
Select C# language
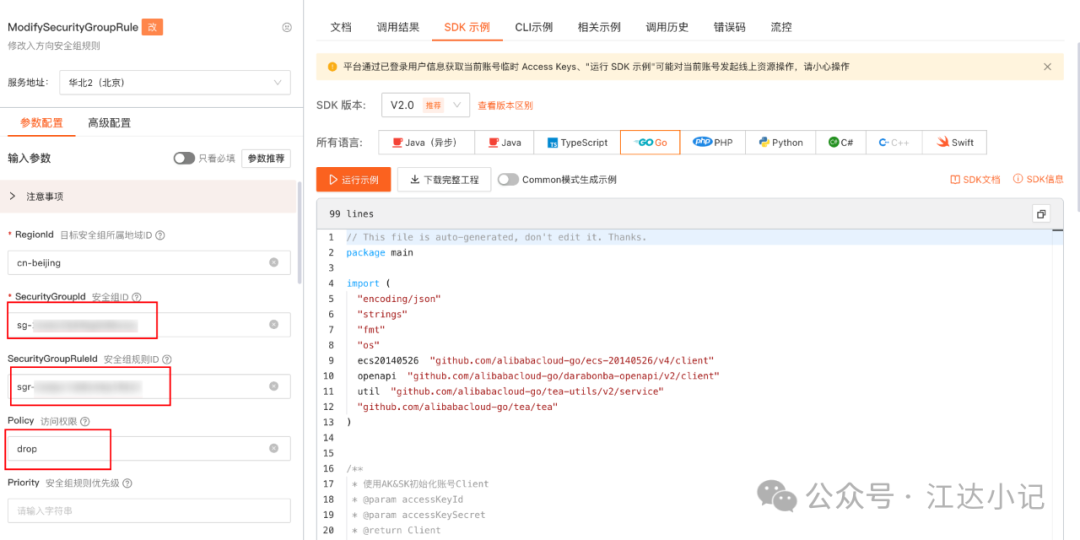tap(841, 143)
